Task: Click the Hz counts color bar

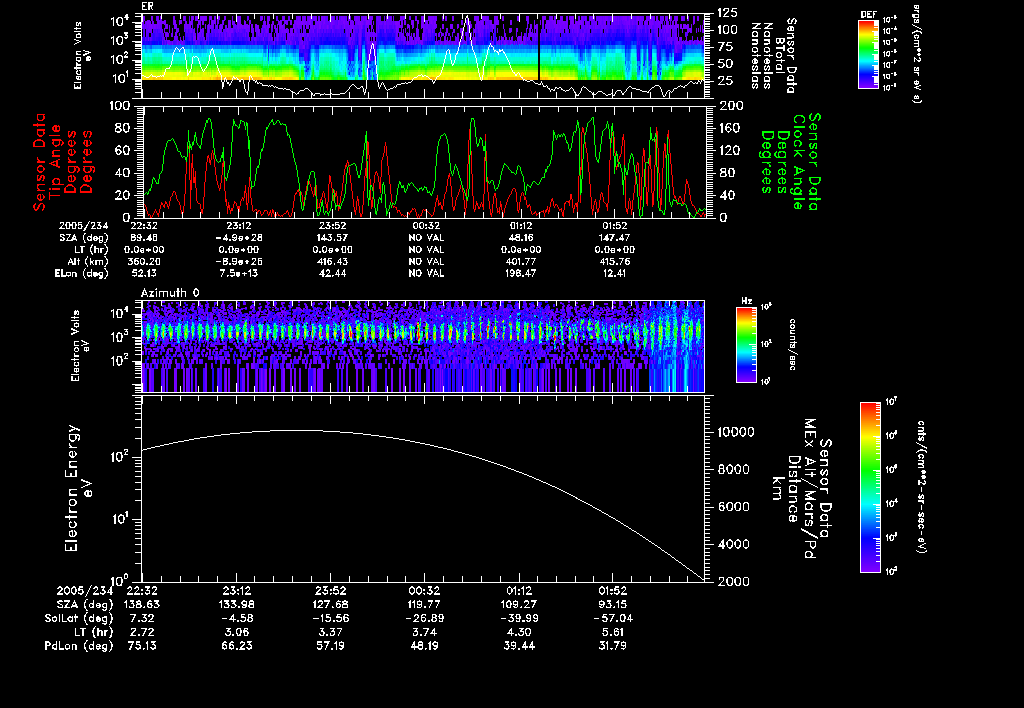Action: [x=746, y=344]
